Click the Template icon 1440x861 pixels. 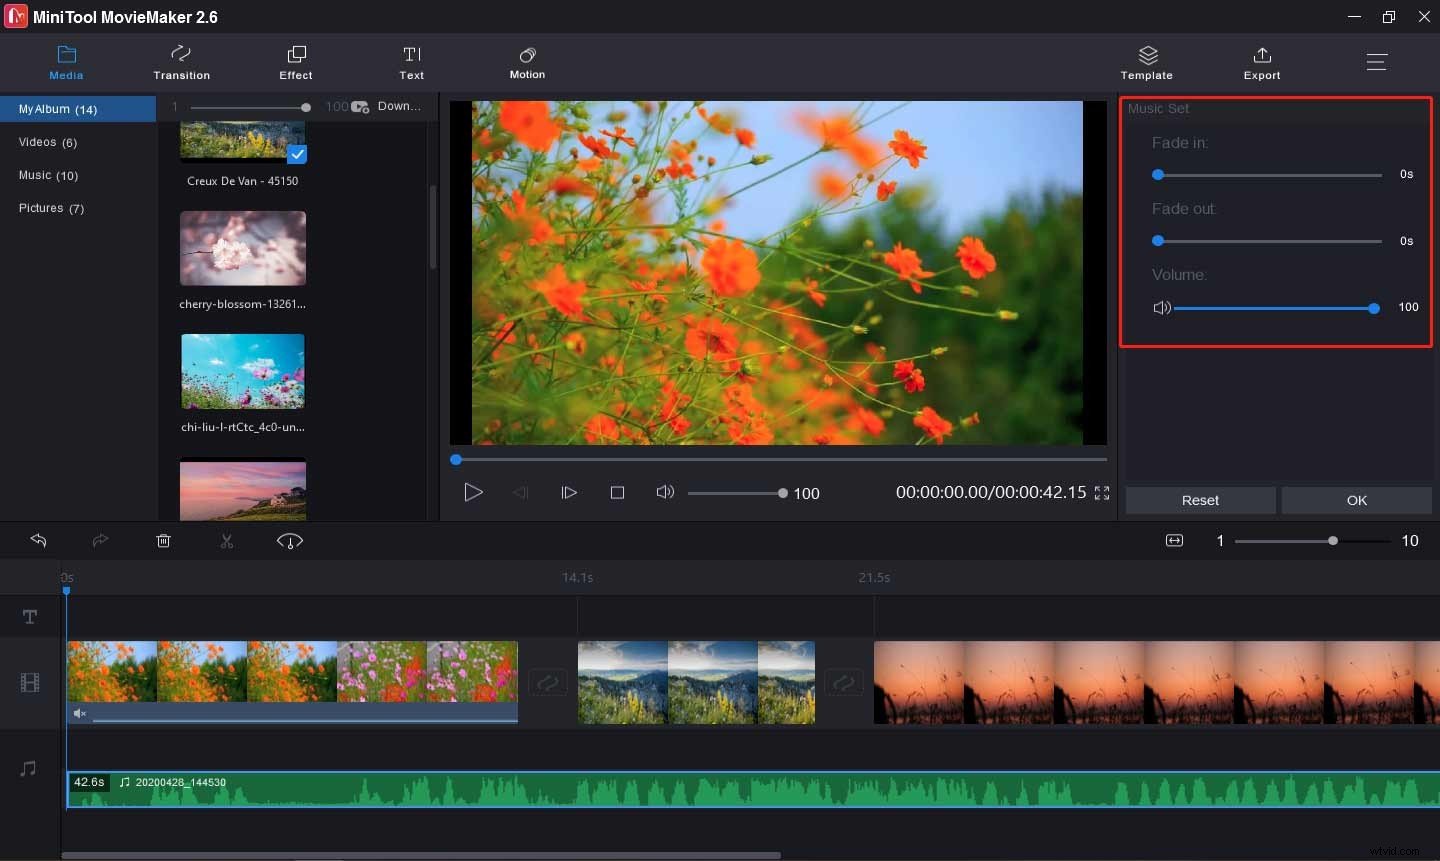(x=1146, y=62)
